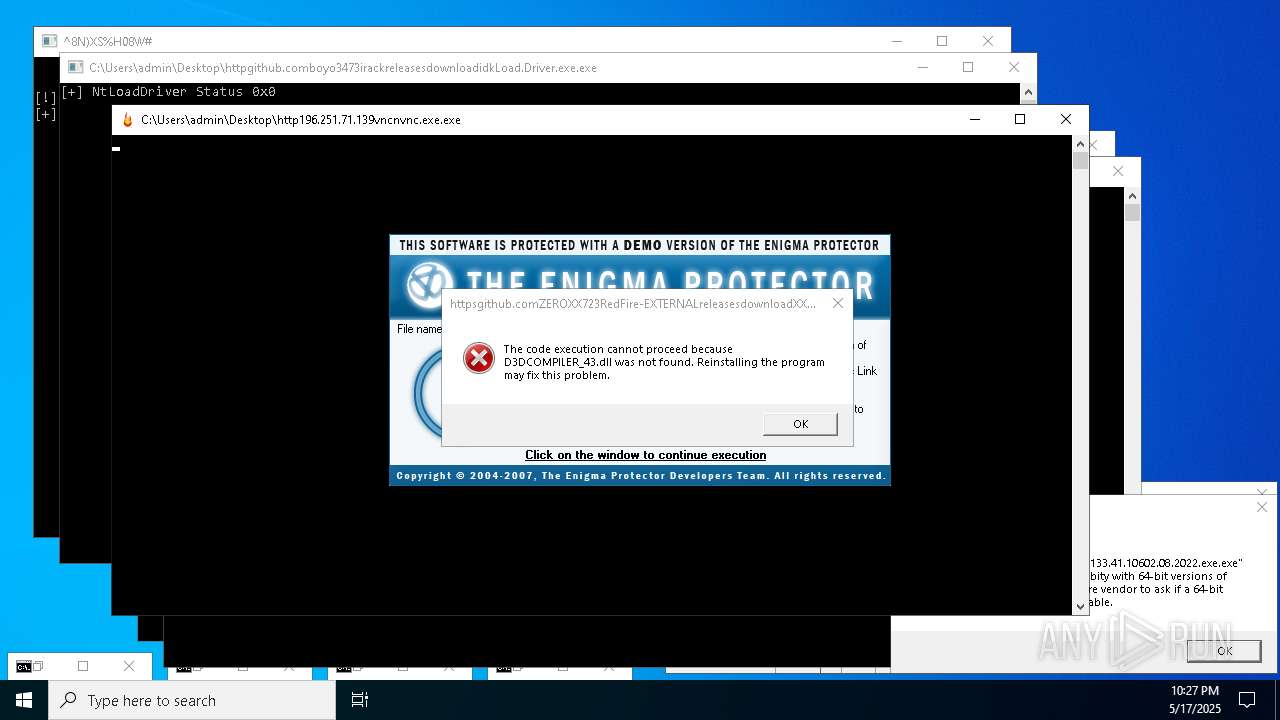Click the vncnvnc.exe.exe window title text

(x=301, y=120)
